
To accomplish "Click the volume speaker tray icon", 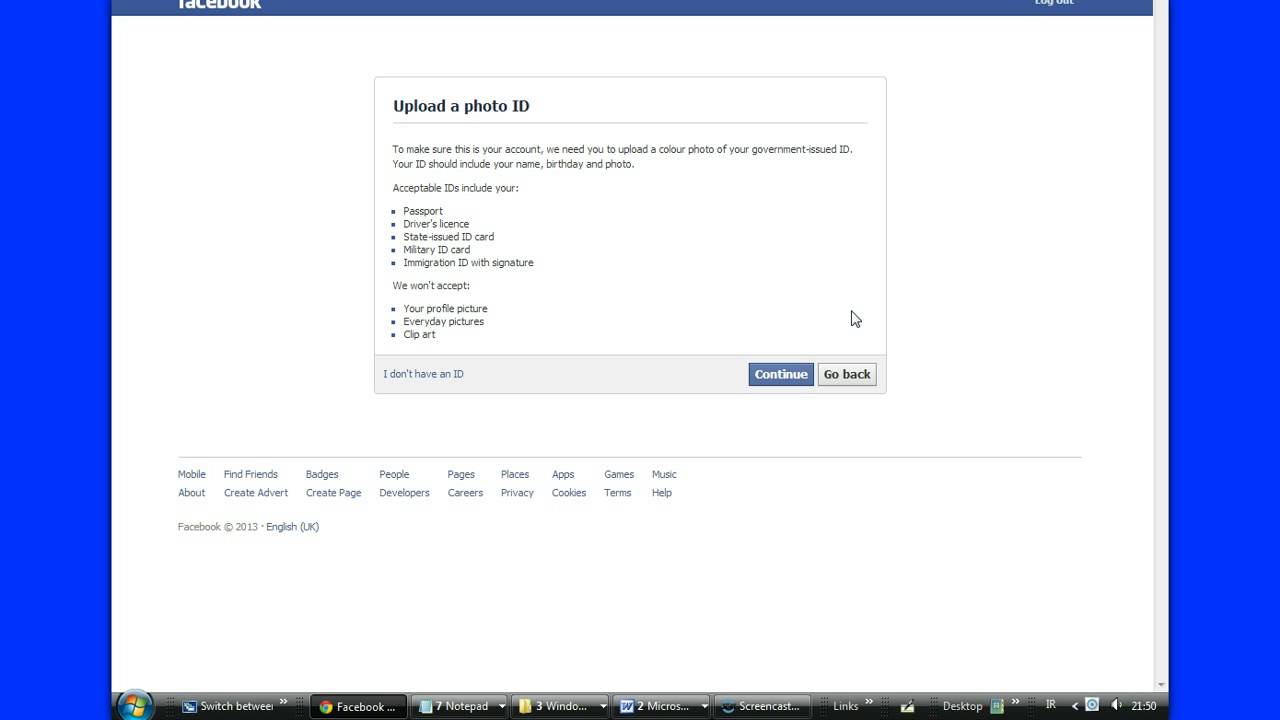I will [x=1117, y=705].
